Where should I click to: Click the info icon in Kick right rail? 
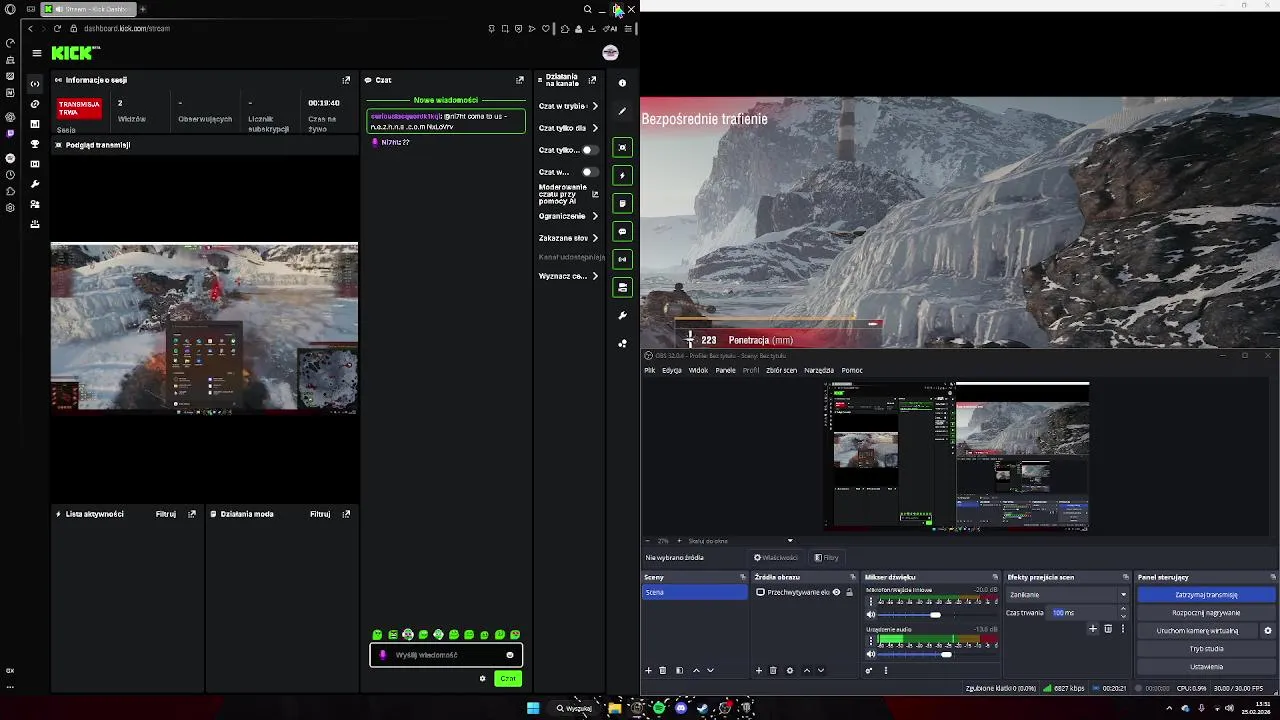point(622,83)
